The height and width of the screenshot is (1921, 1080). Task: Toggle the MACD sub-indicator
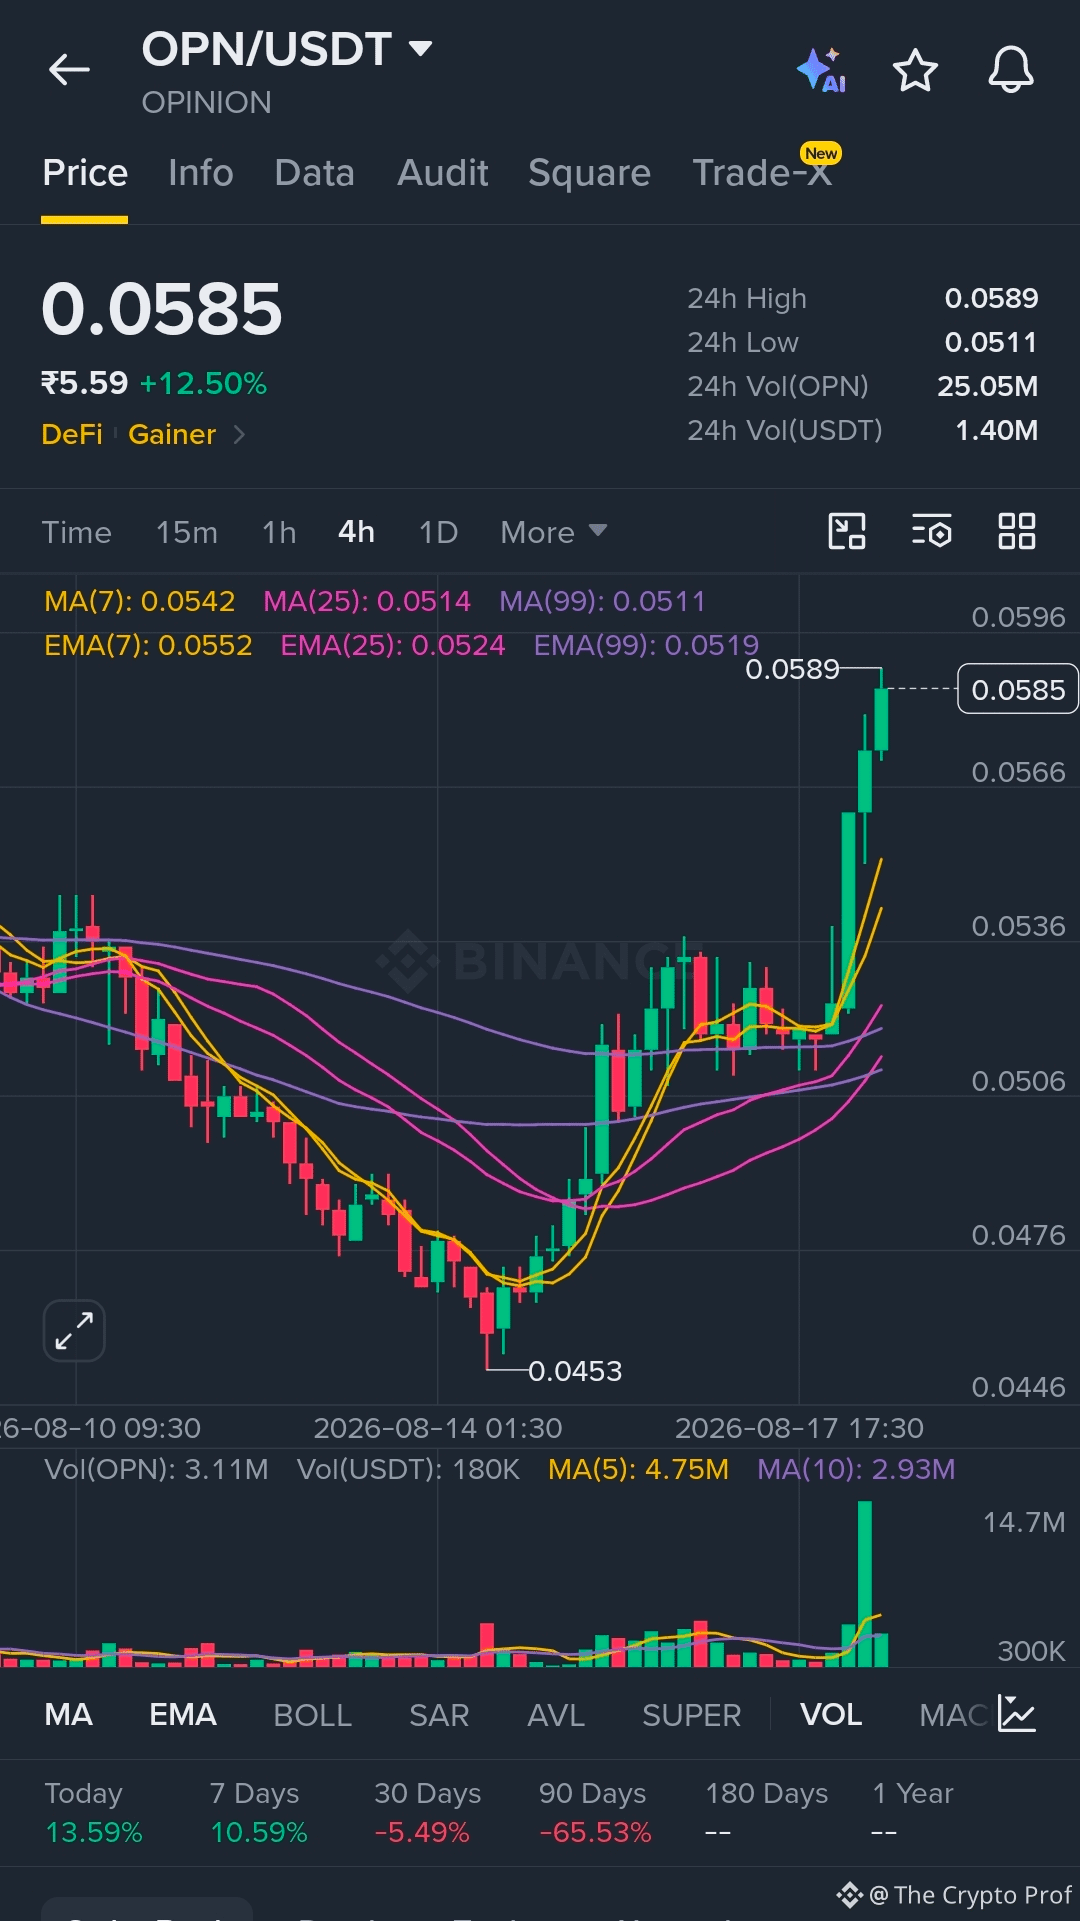tap(953, 1714)
